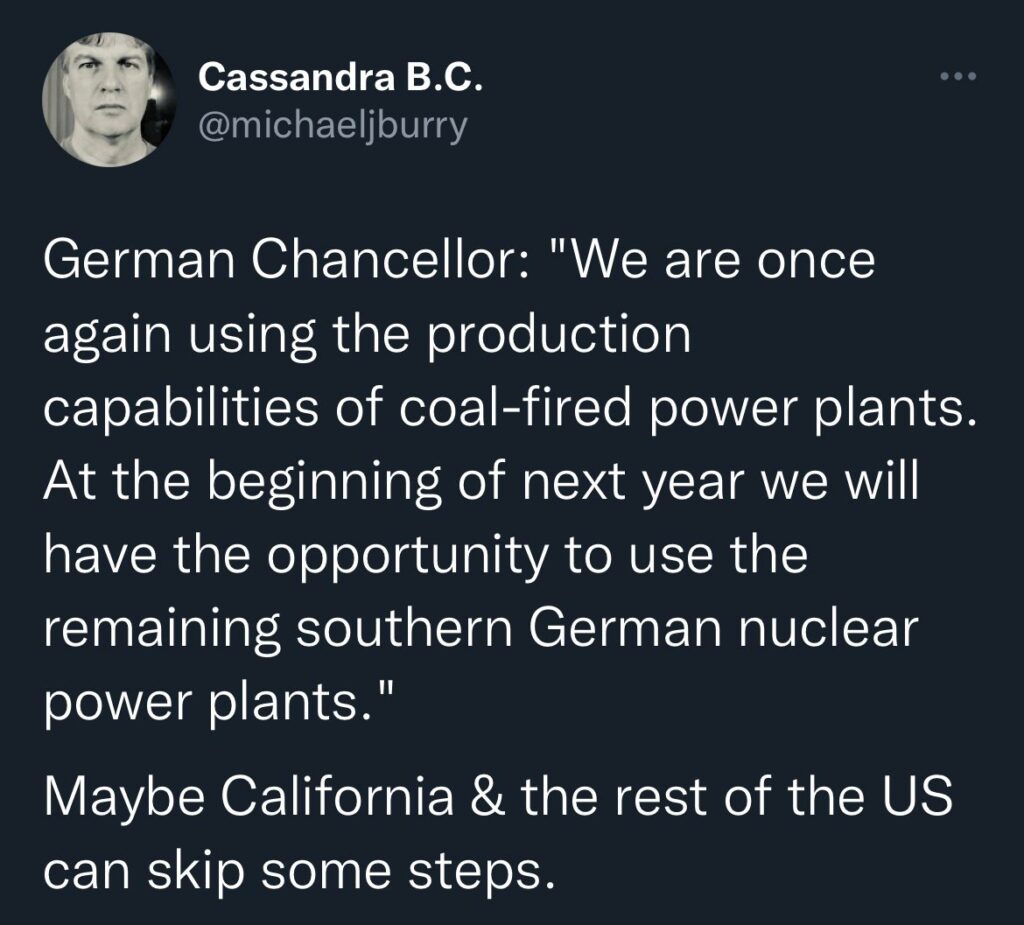Viewport: 1024px width, 925px height.
Task: Click the line "again using the production"
Action: [x=366, y=335]
